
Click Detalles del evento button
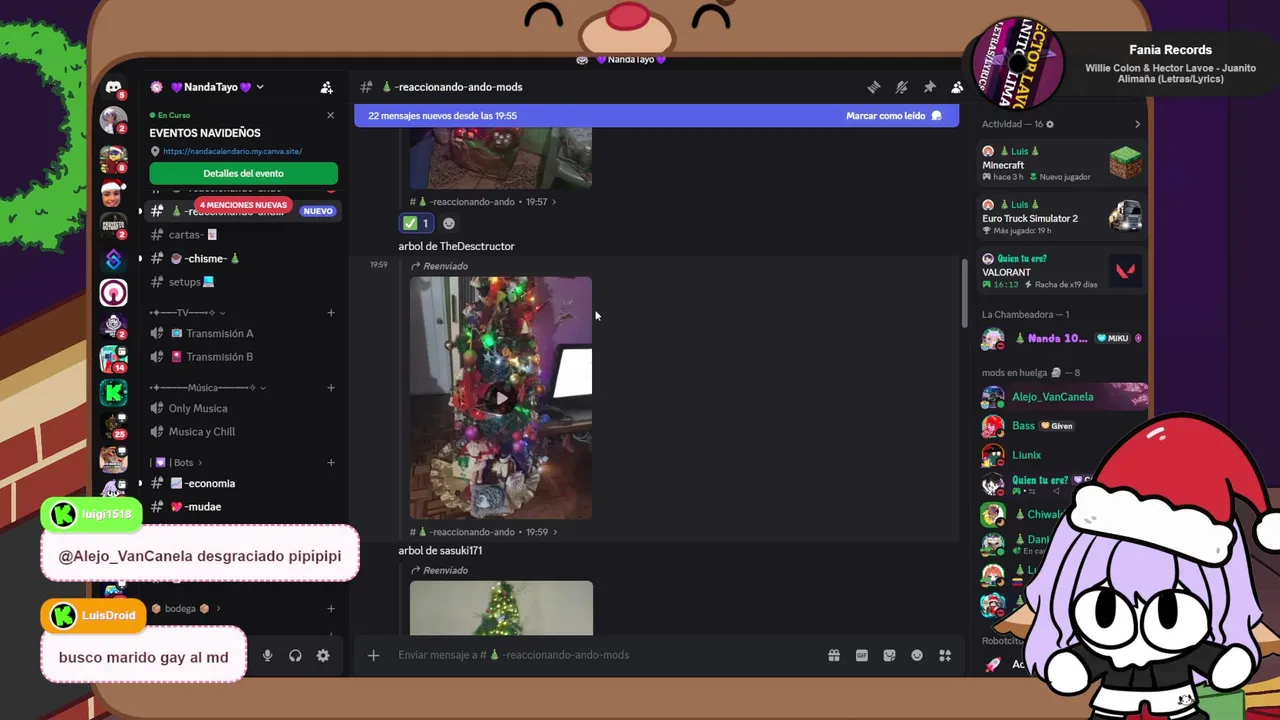(x=243, y=173)
